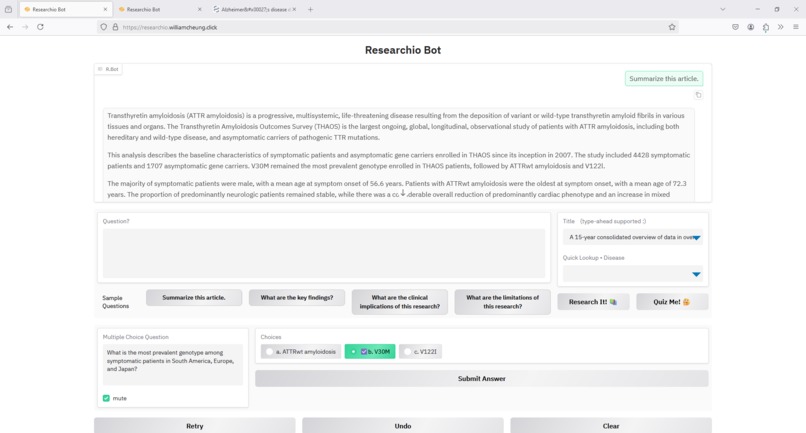Open the Firefox View icon

click(8, 9)
